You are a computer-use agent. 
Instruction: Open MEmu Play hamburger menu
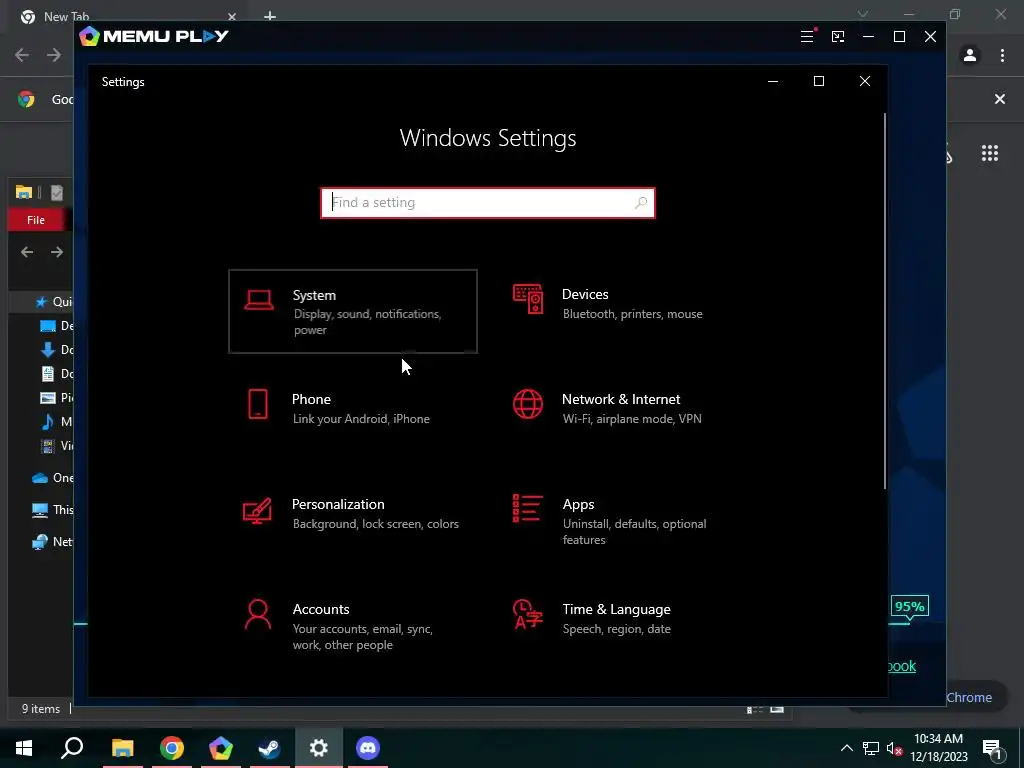click(x=807, y=37)
